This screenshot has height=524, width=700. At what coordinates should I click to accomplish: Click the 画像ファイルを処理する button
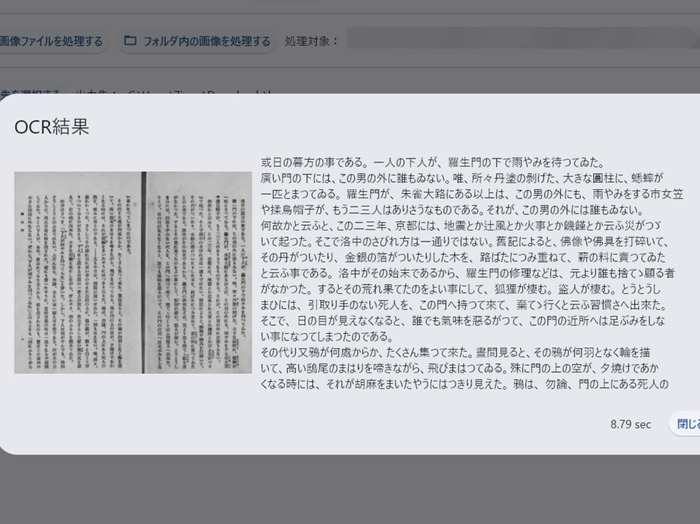51,42
